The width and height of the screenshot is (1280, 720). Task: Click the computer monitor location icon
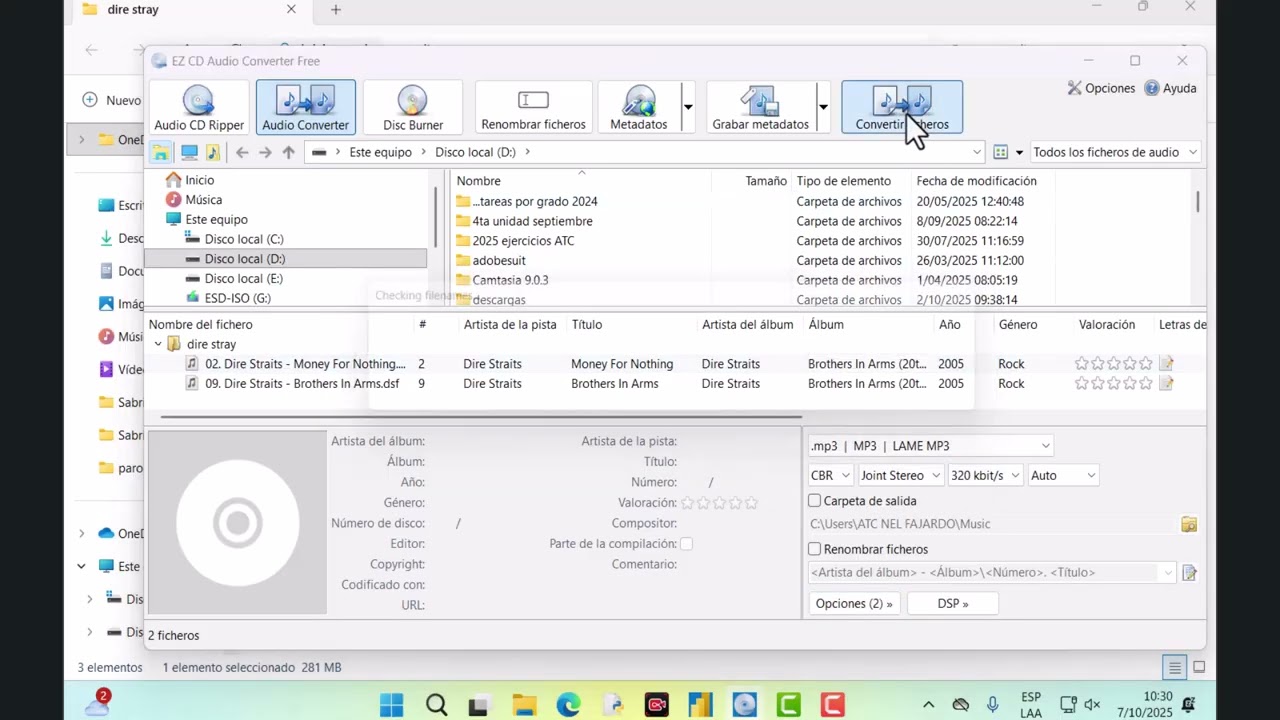(188, 152)
